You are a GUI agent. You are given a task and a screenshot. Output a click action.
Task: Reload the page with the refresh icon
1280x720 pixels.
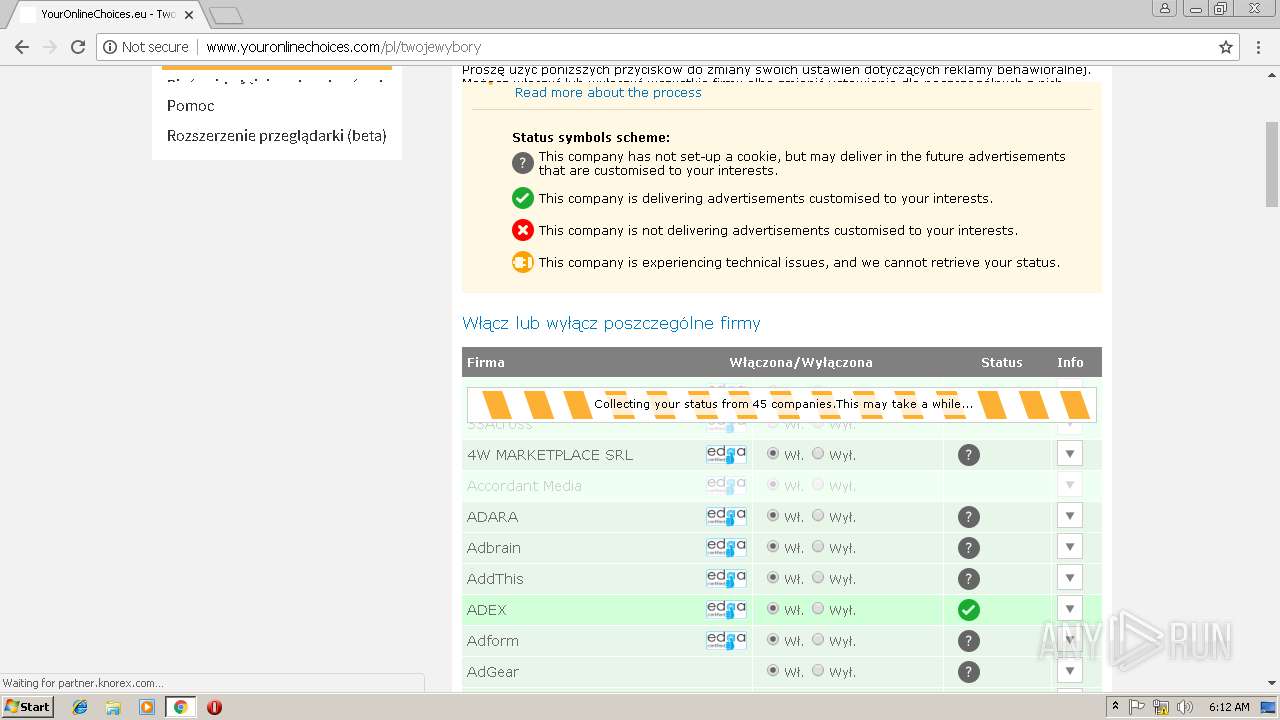[78, 47]
